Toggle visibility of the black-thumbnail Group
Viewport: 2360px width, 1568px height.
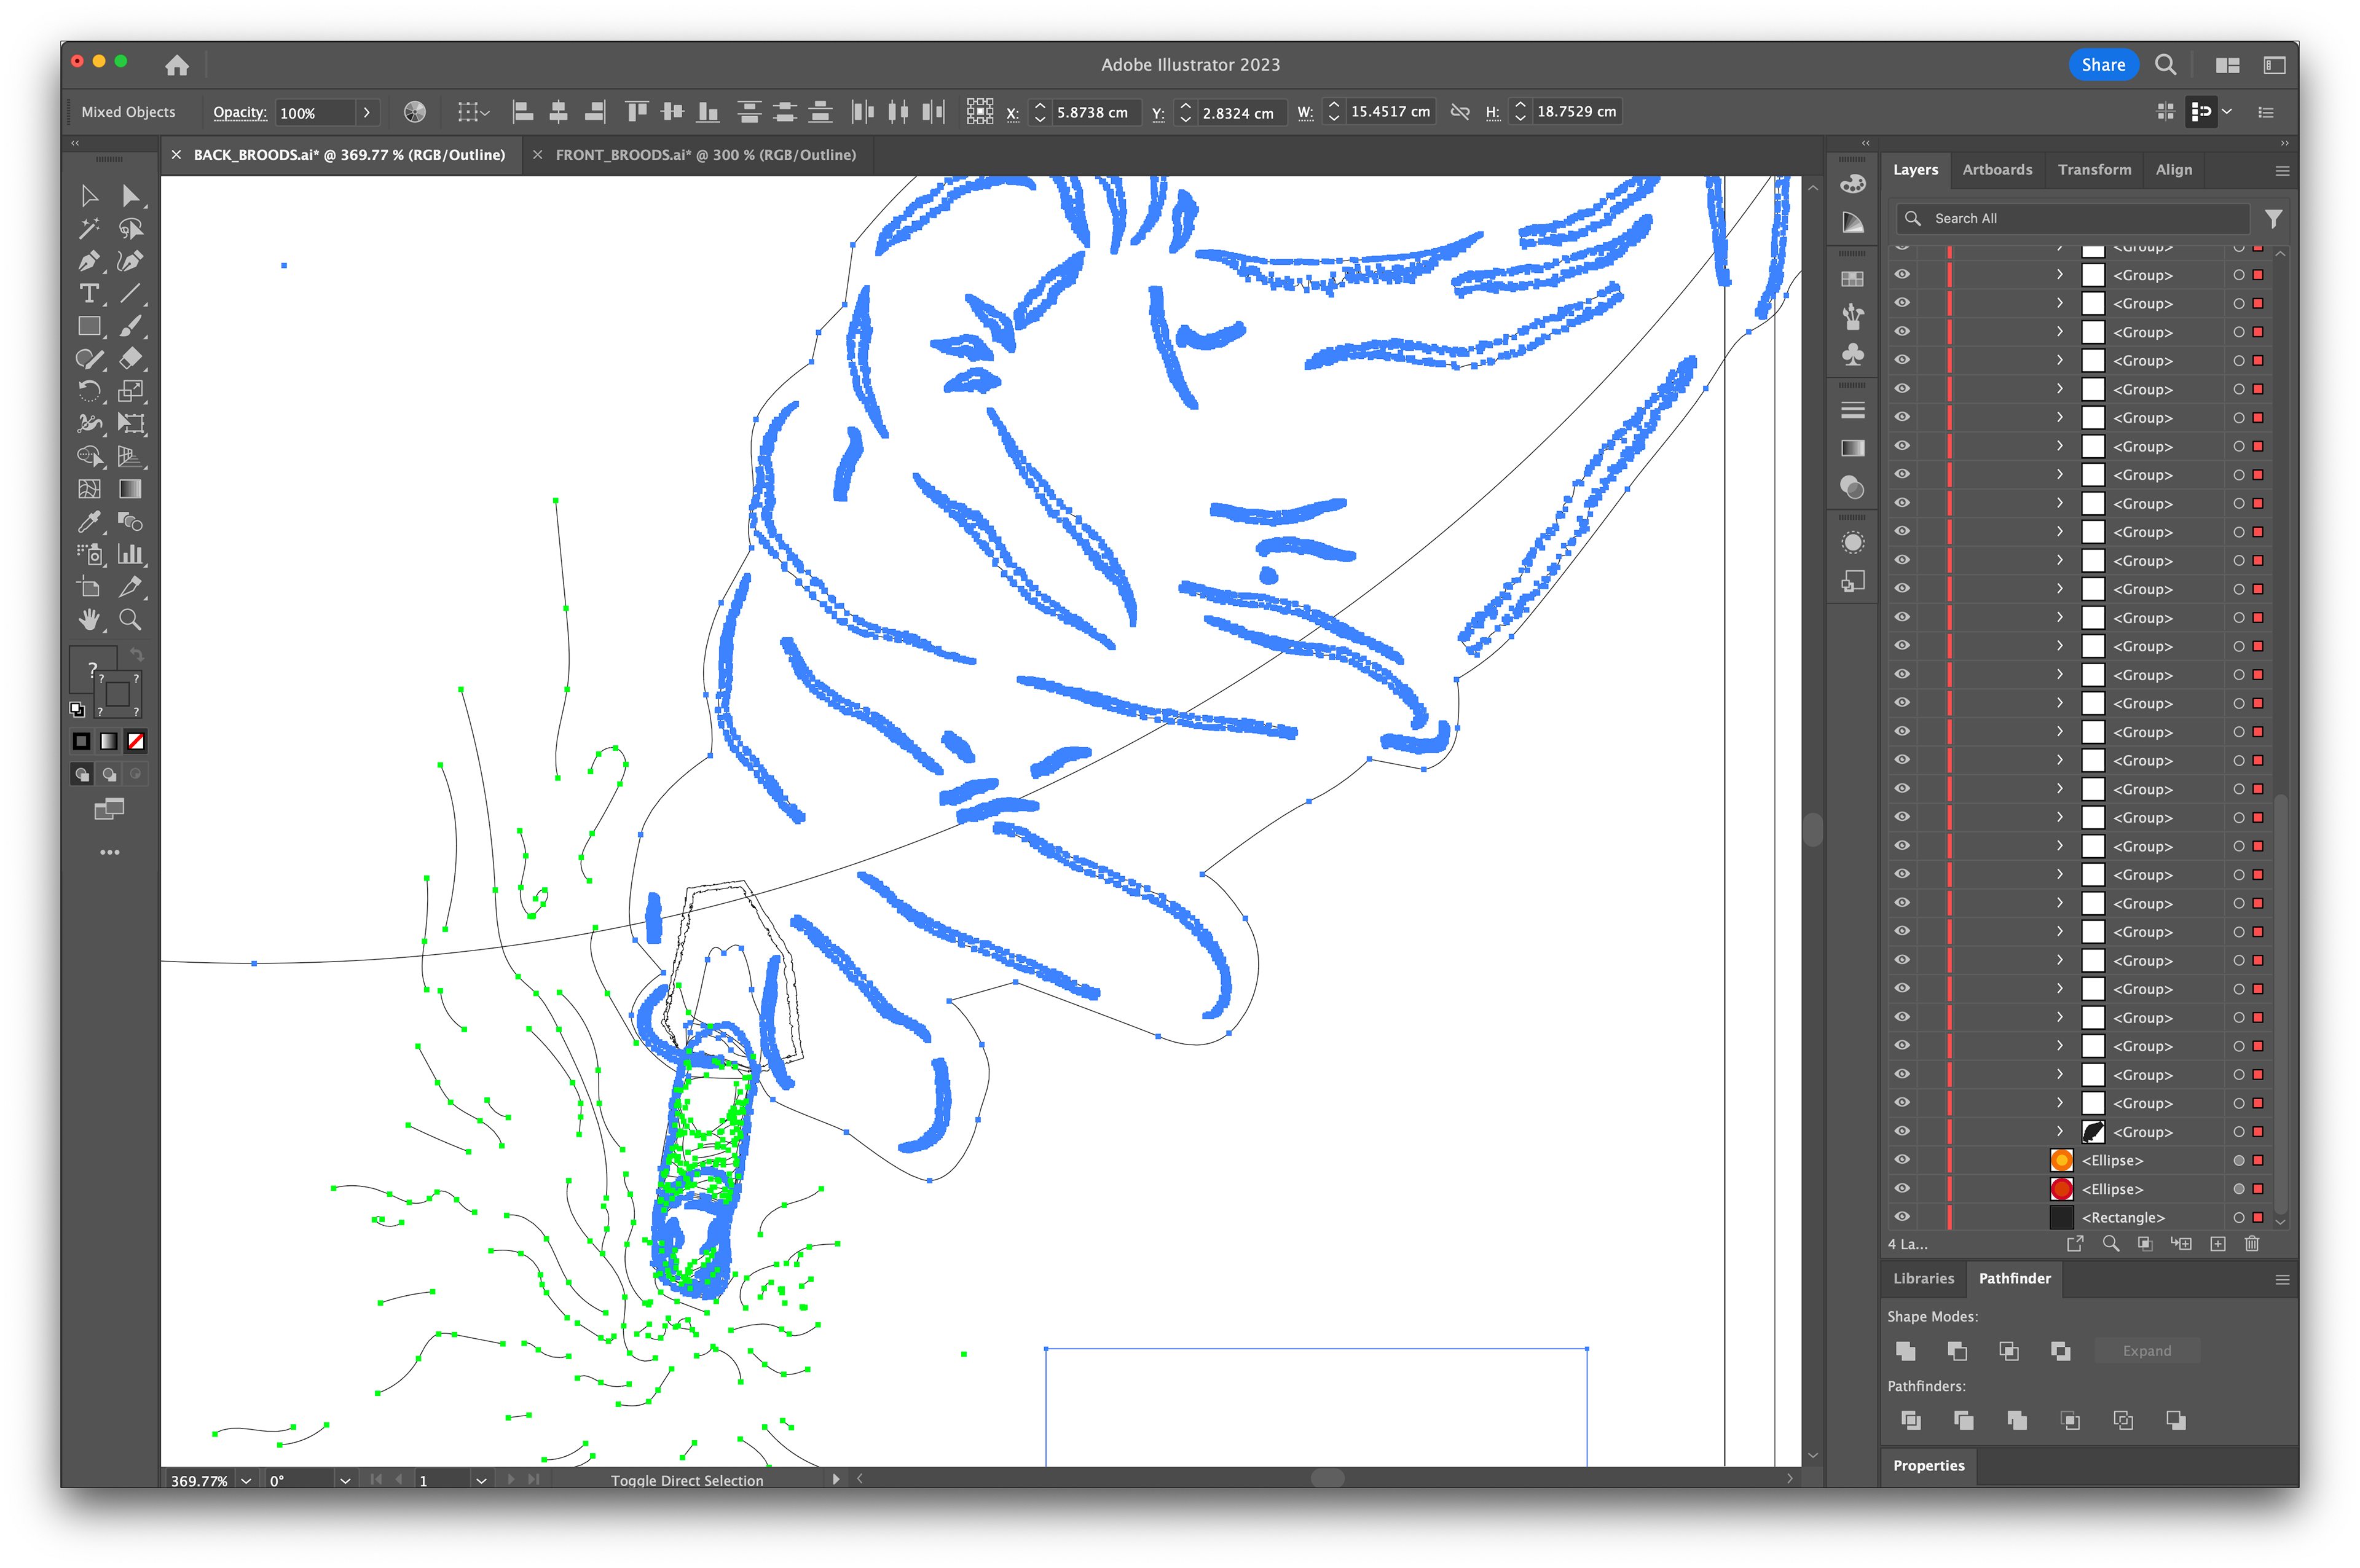tap(1902, 1132)
